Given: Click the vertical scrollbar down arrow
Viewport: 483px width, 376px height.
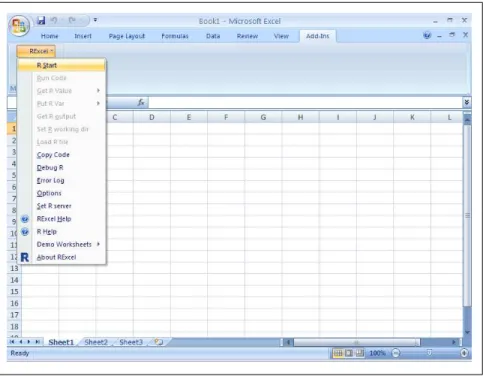Looking at the screenshot, I should 467,332.
